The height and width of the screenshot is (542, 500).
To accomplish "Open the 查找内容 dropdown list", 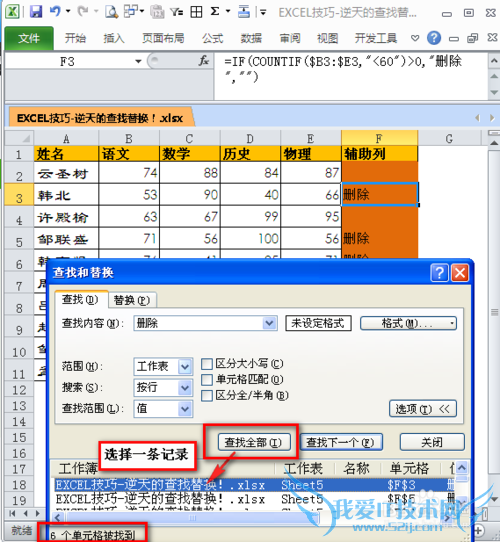I will (269, 323).
